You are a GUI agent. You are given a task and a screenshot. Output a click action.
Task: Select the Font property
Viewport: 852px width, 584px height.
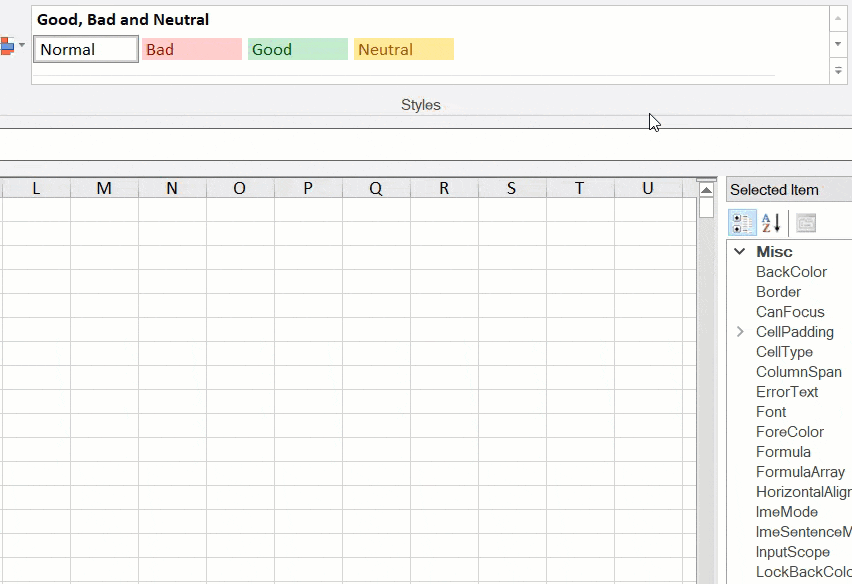pos(771,412)
